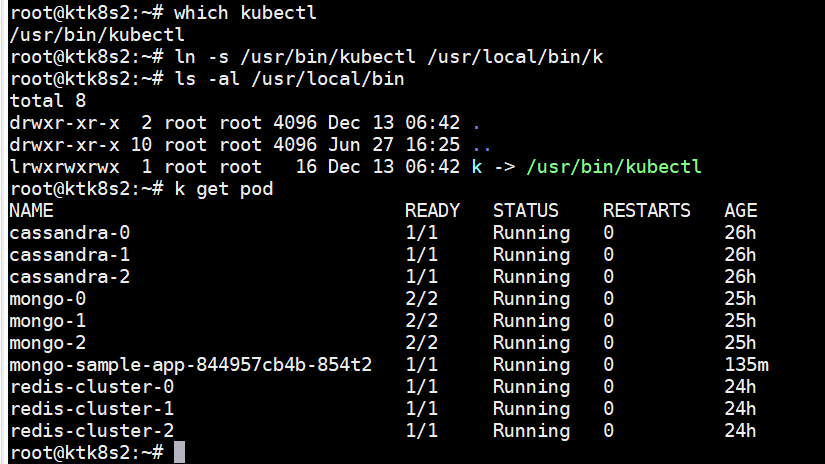
Task: Click the Running status of cassandra-0
Action: (531, 233)
